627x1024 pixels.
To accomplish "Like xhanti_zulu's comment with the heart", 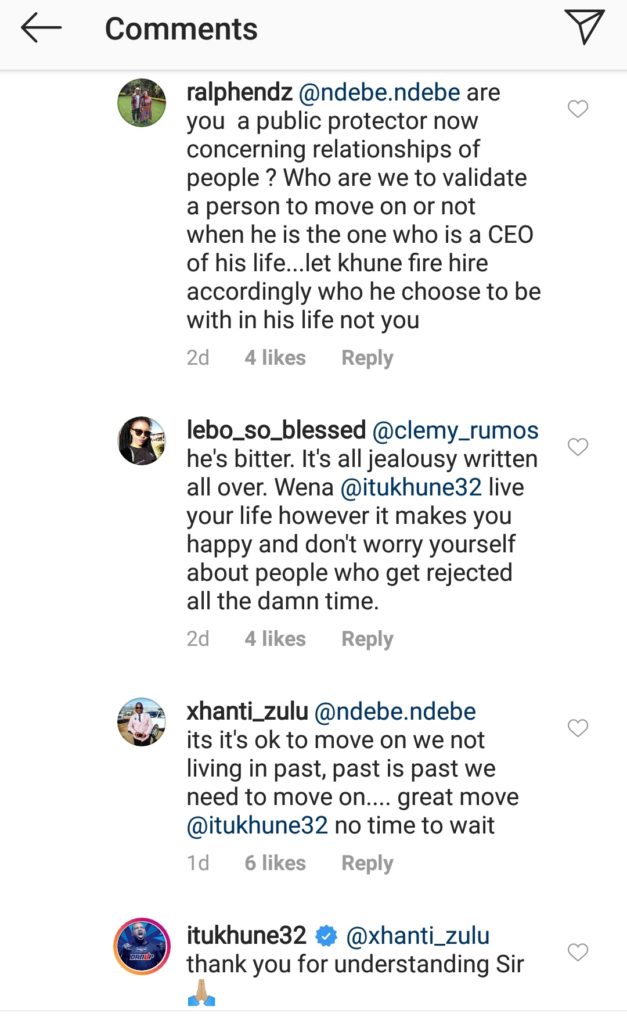I will [578, 728].
